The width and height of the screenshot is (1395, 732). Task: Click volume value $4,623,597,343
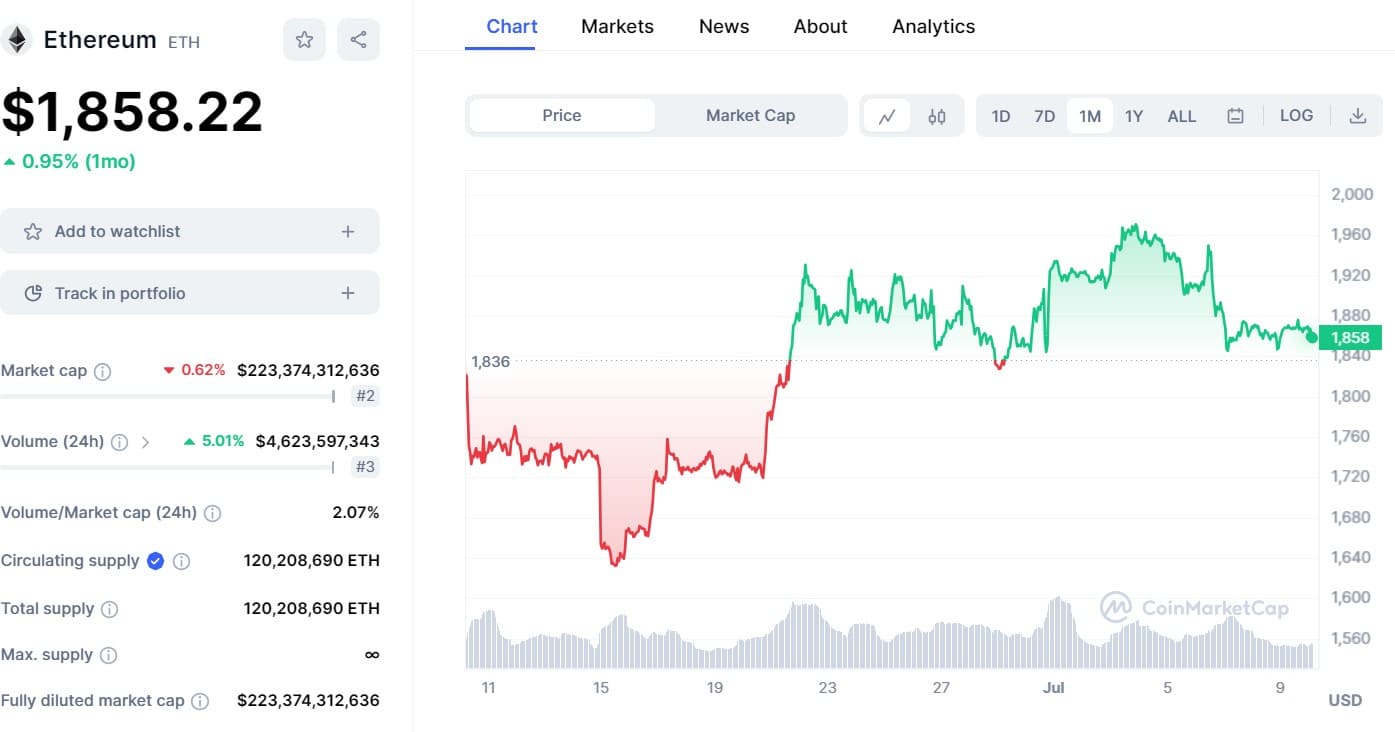(318, 442)
